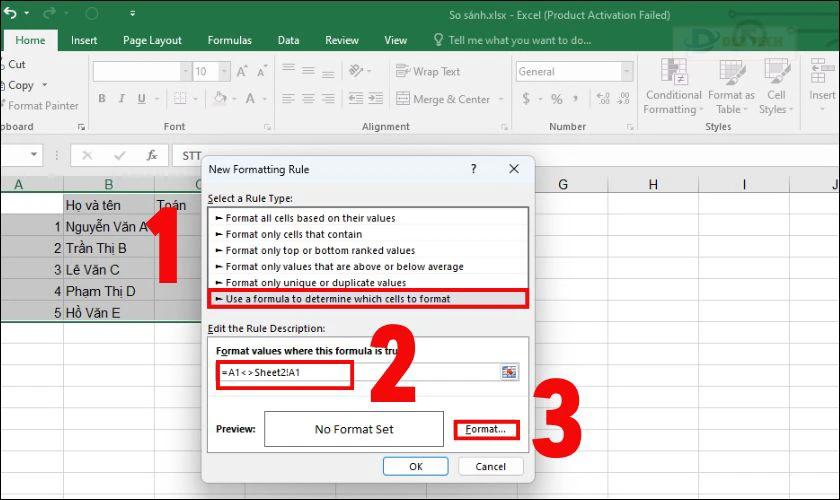Apply Accounting Number Format dollar sign

[x=526, y=99]
